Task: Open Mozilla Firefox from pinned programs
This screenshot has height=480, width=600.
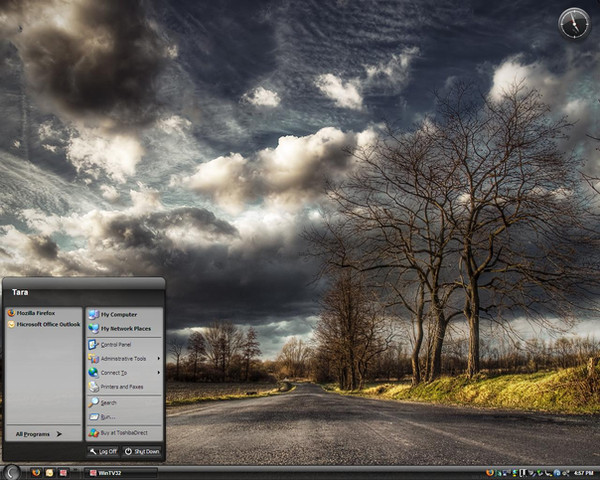Action: tap(44, 313)
